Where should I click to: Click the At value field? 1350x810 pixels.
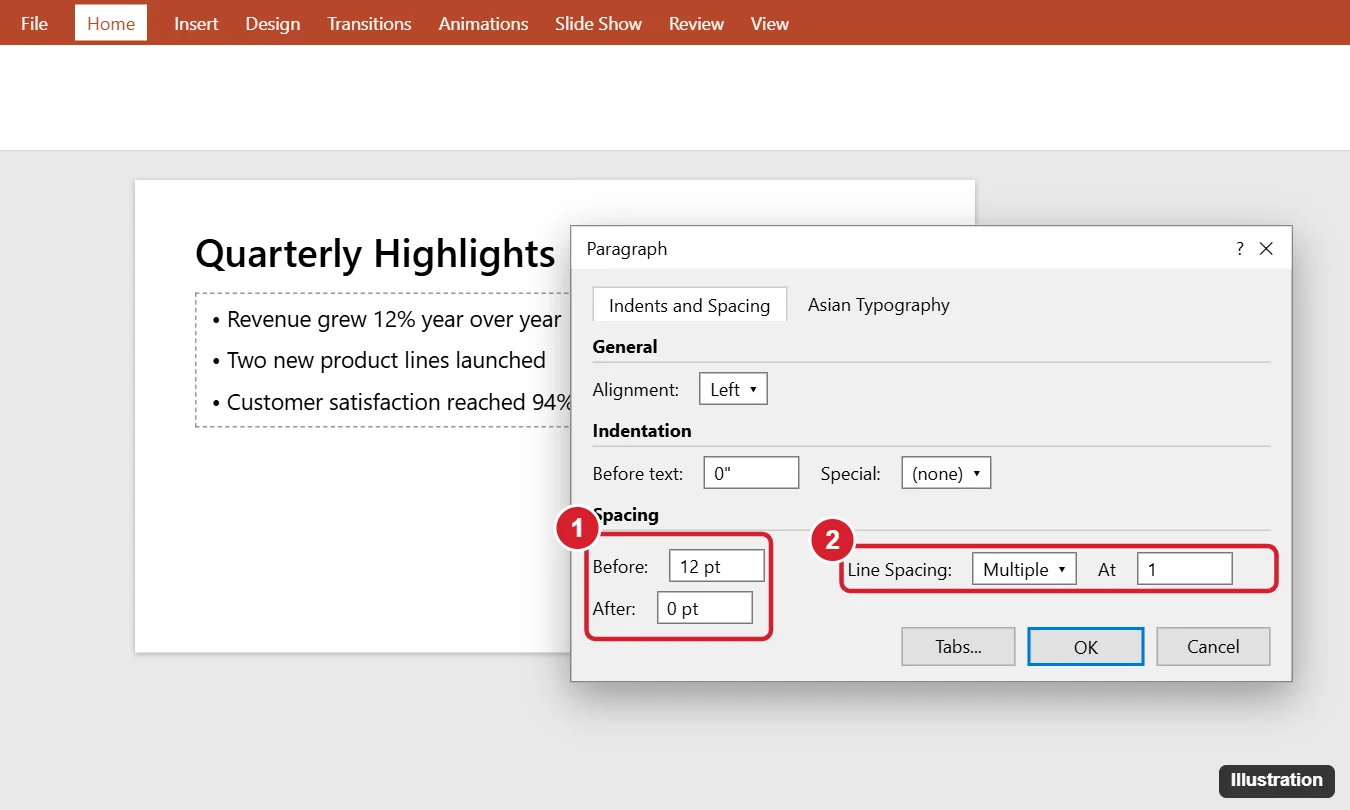(1185, 569)
